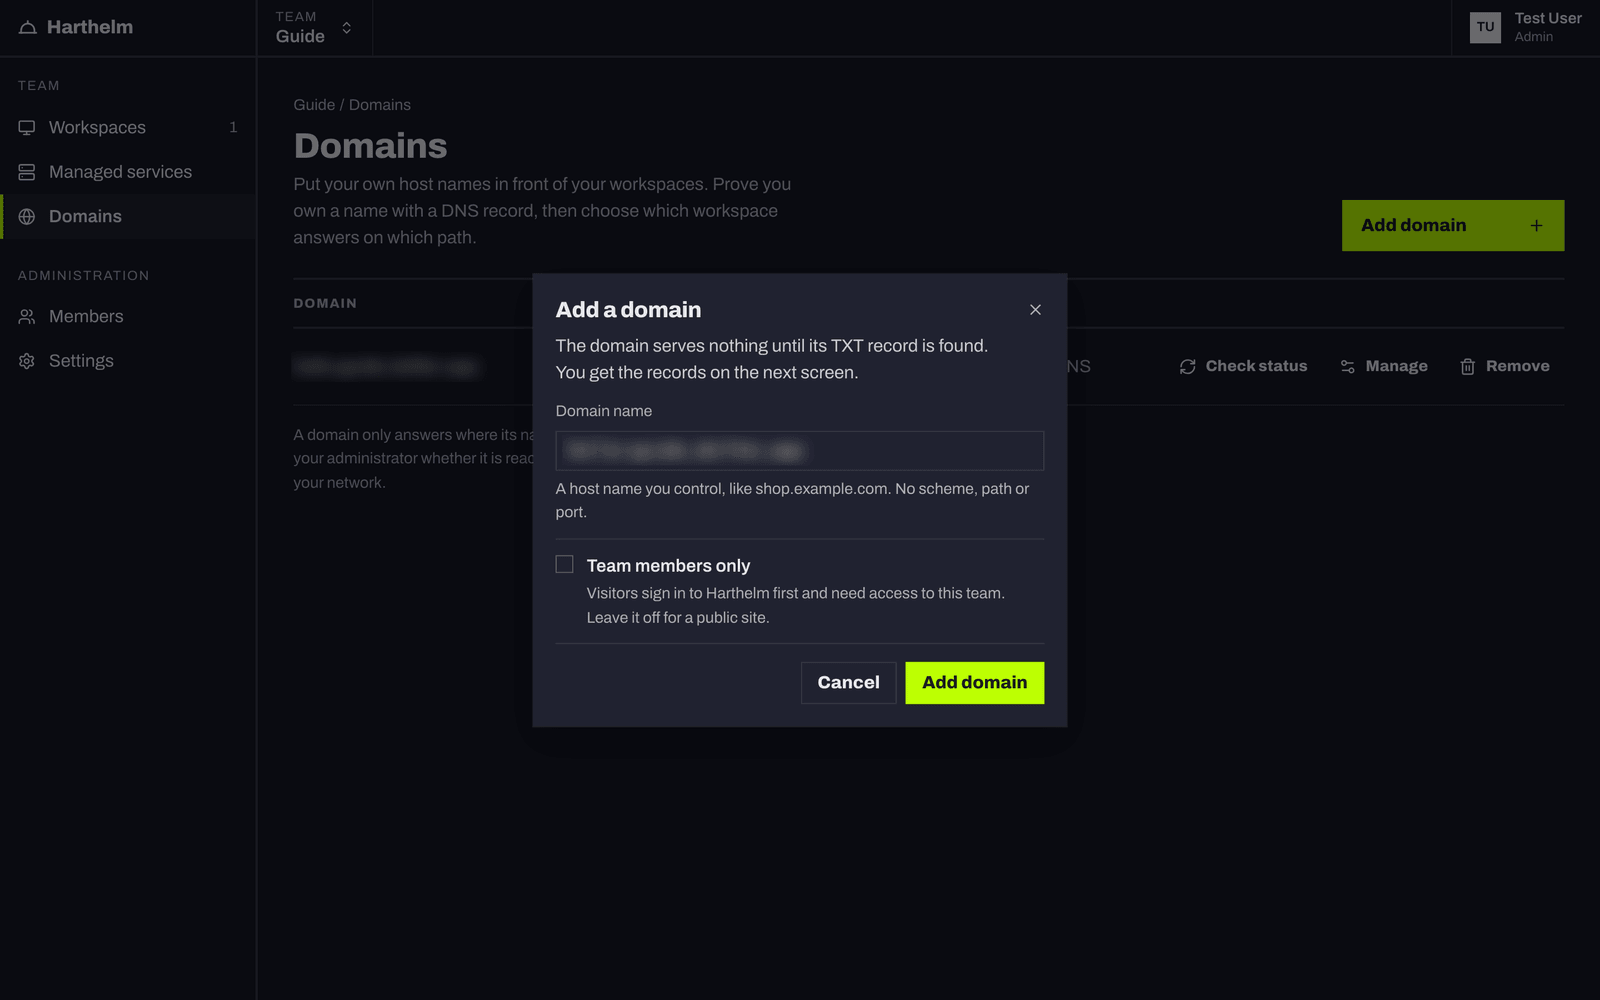
Task: Click the page-level Add domain button
Action: click(x=1453, y=225)
